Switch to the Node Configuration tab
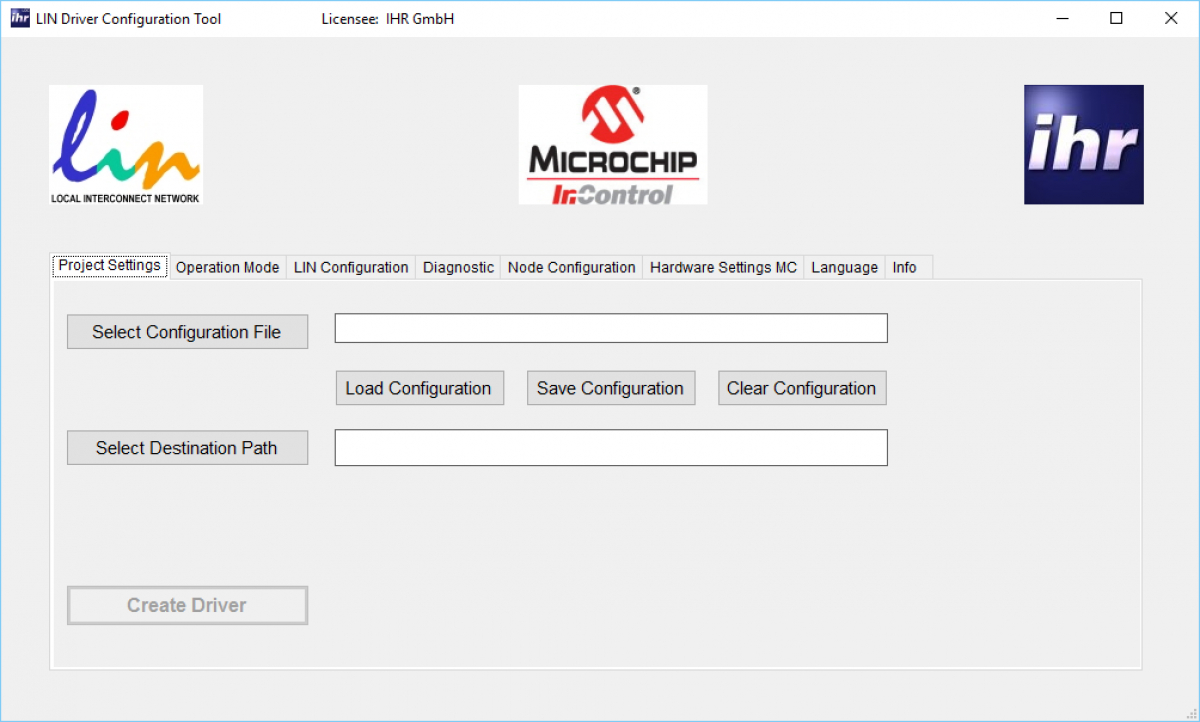 [571, 267]
